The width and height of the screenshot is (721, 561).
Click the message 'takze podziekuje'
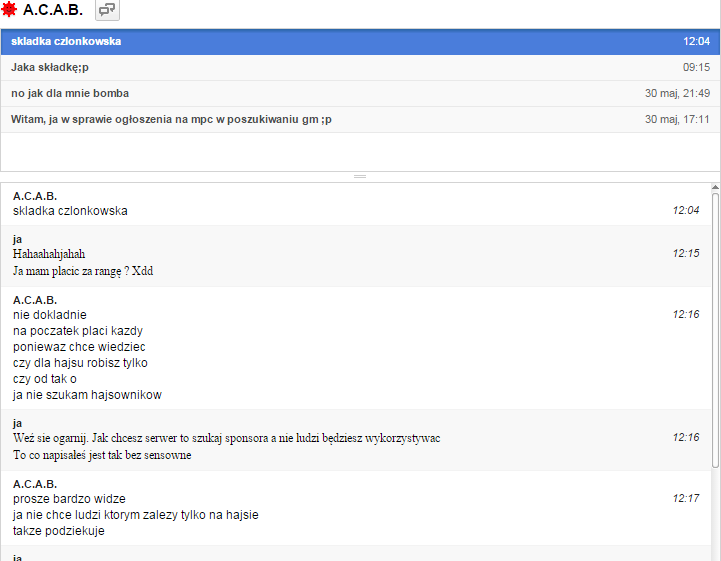[59, 531]
